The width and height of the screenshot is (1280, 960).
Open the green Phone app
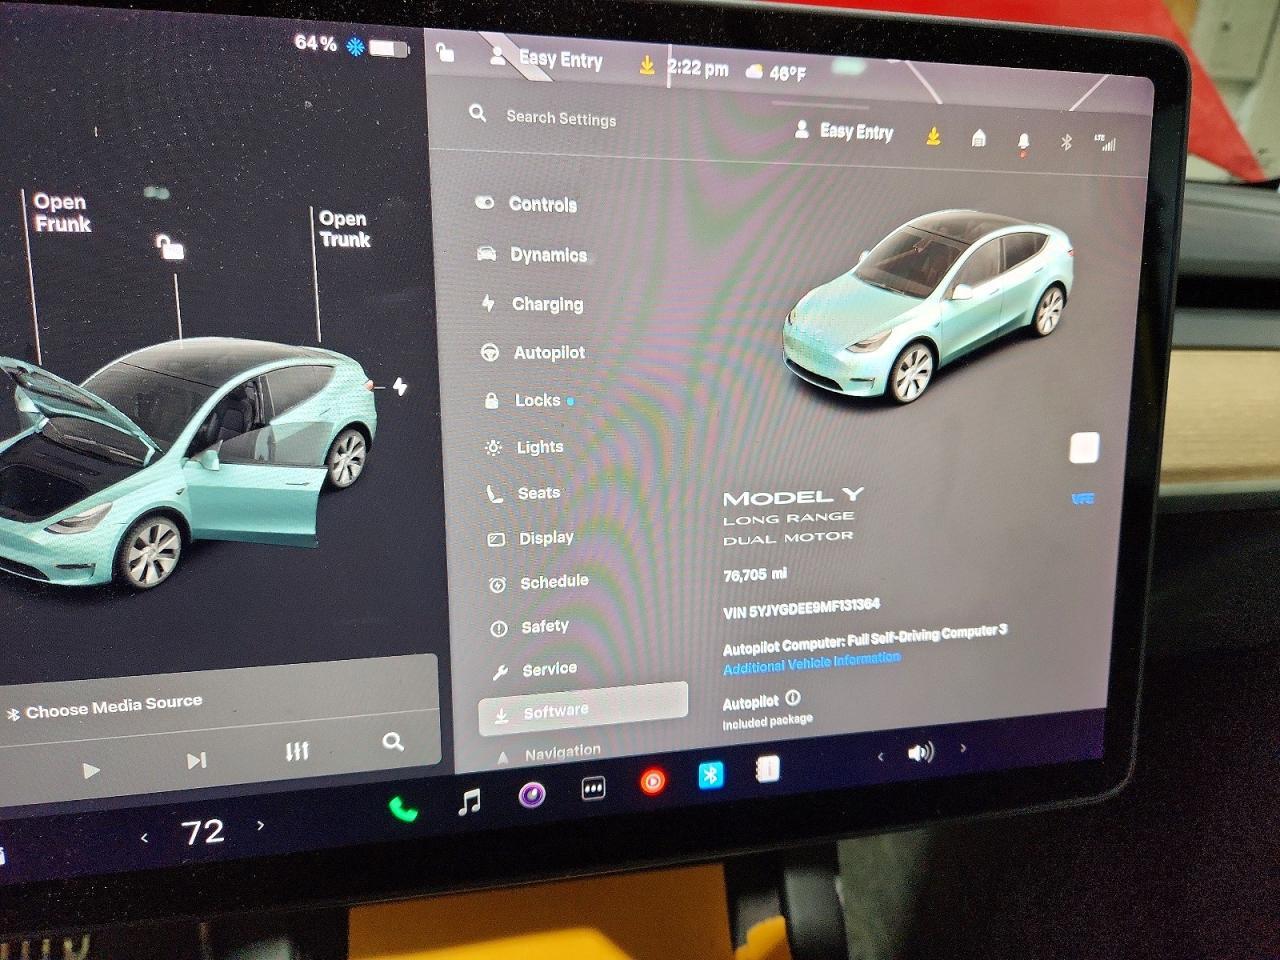point(403,809)
